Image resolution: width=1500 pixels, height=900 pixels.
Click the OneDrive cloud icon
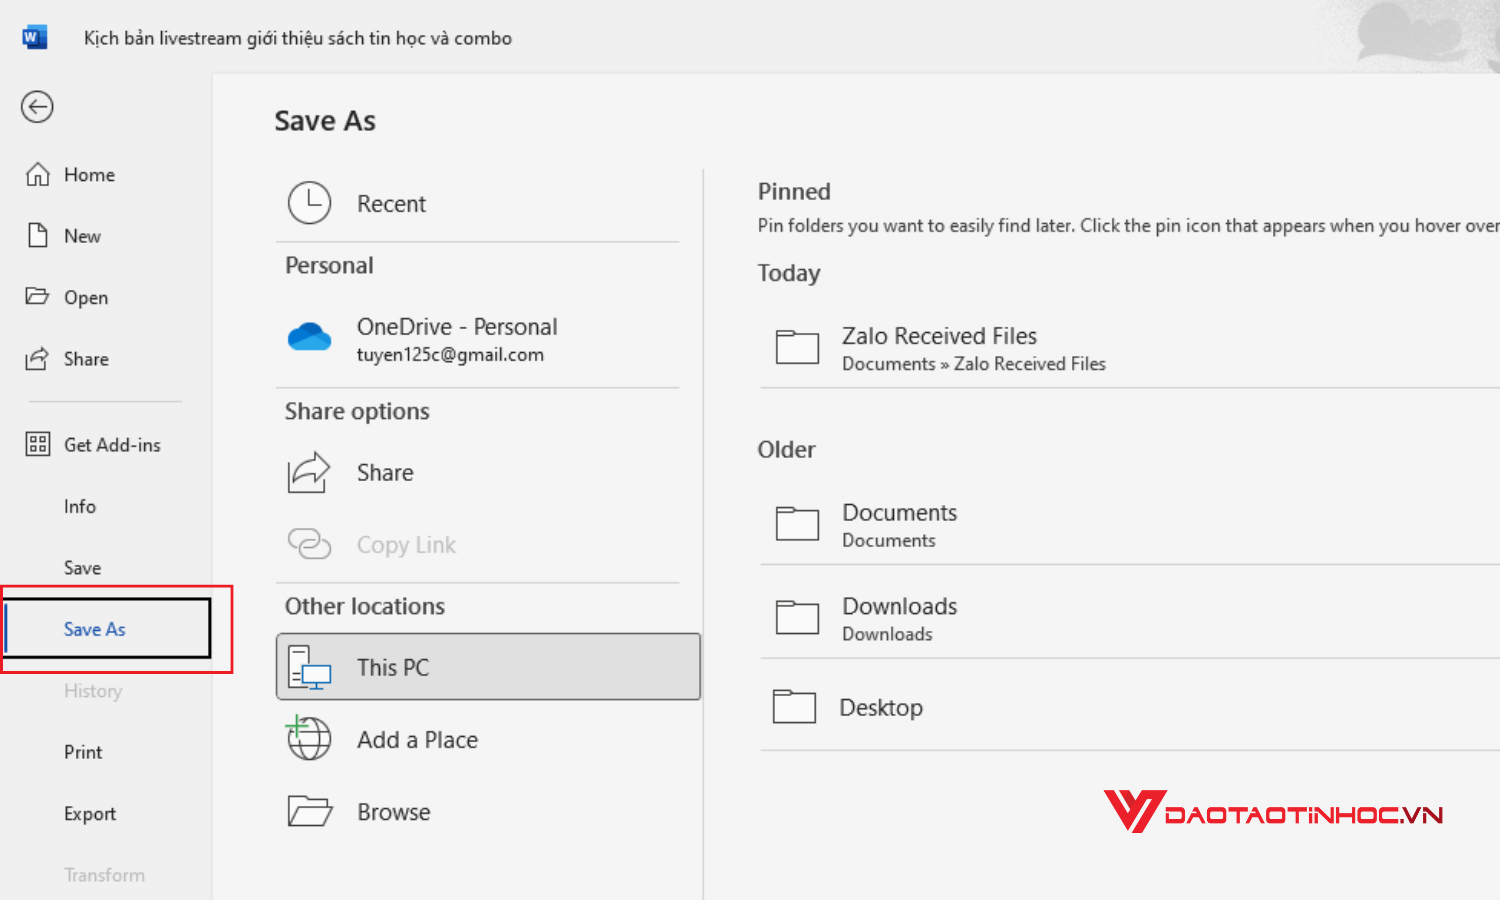(309, 338)
